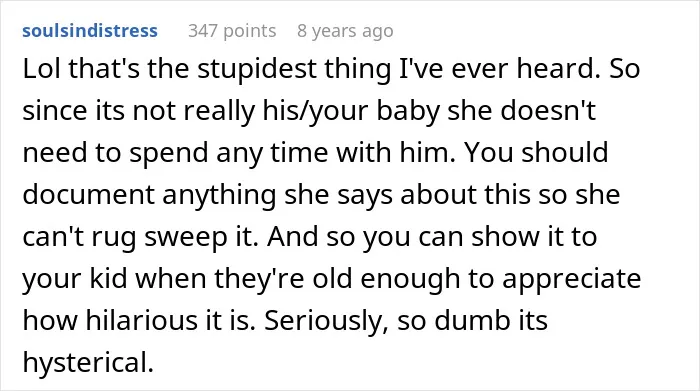700x391 pixels.
Task: Click the final word hysterical
Action: pyautogui.click(x=88, y=362)
